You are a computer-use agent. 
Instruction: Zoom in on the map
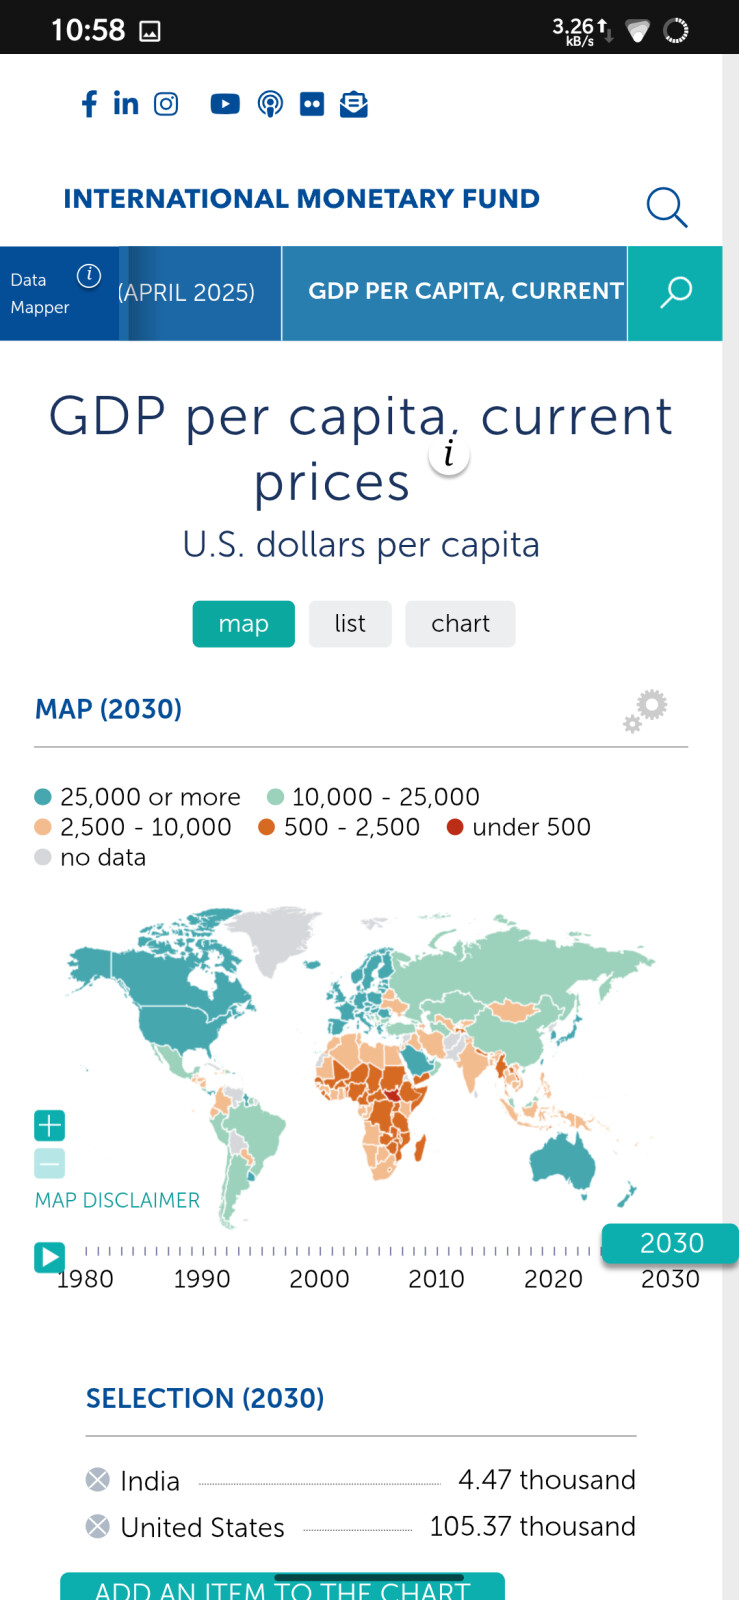tap(50, 1126)
